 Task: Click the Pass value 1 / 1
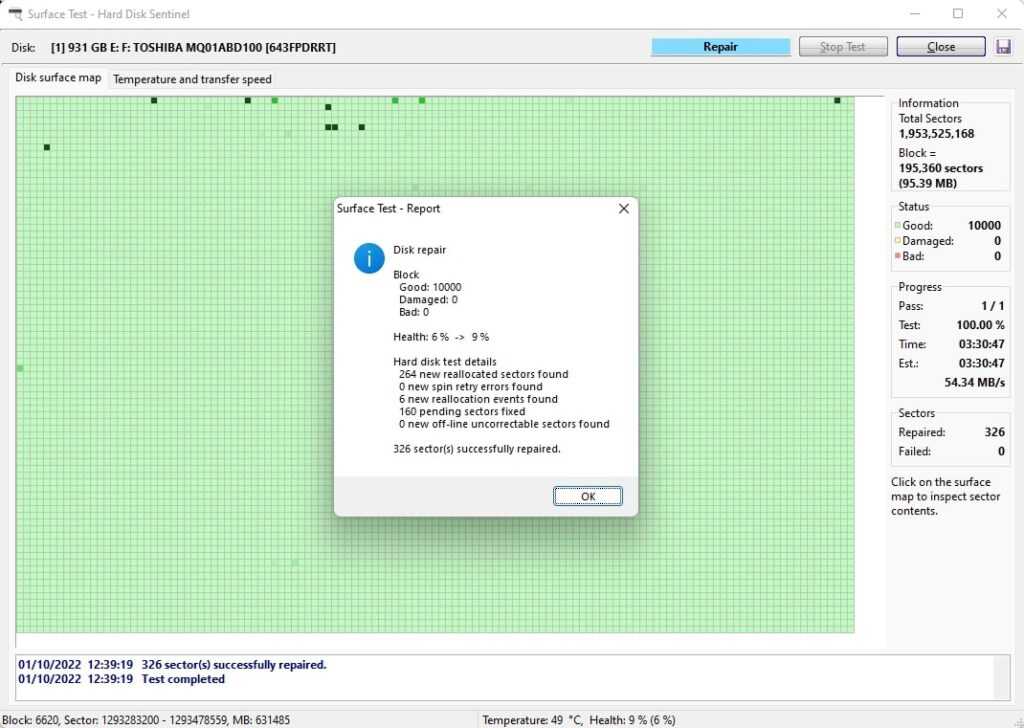(993, 306)
